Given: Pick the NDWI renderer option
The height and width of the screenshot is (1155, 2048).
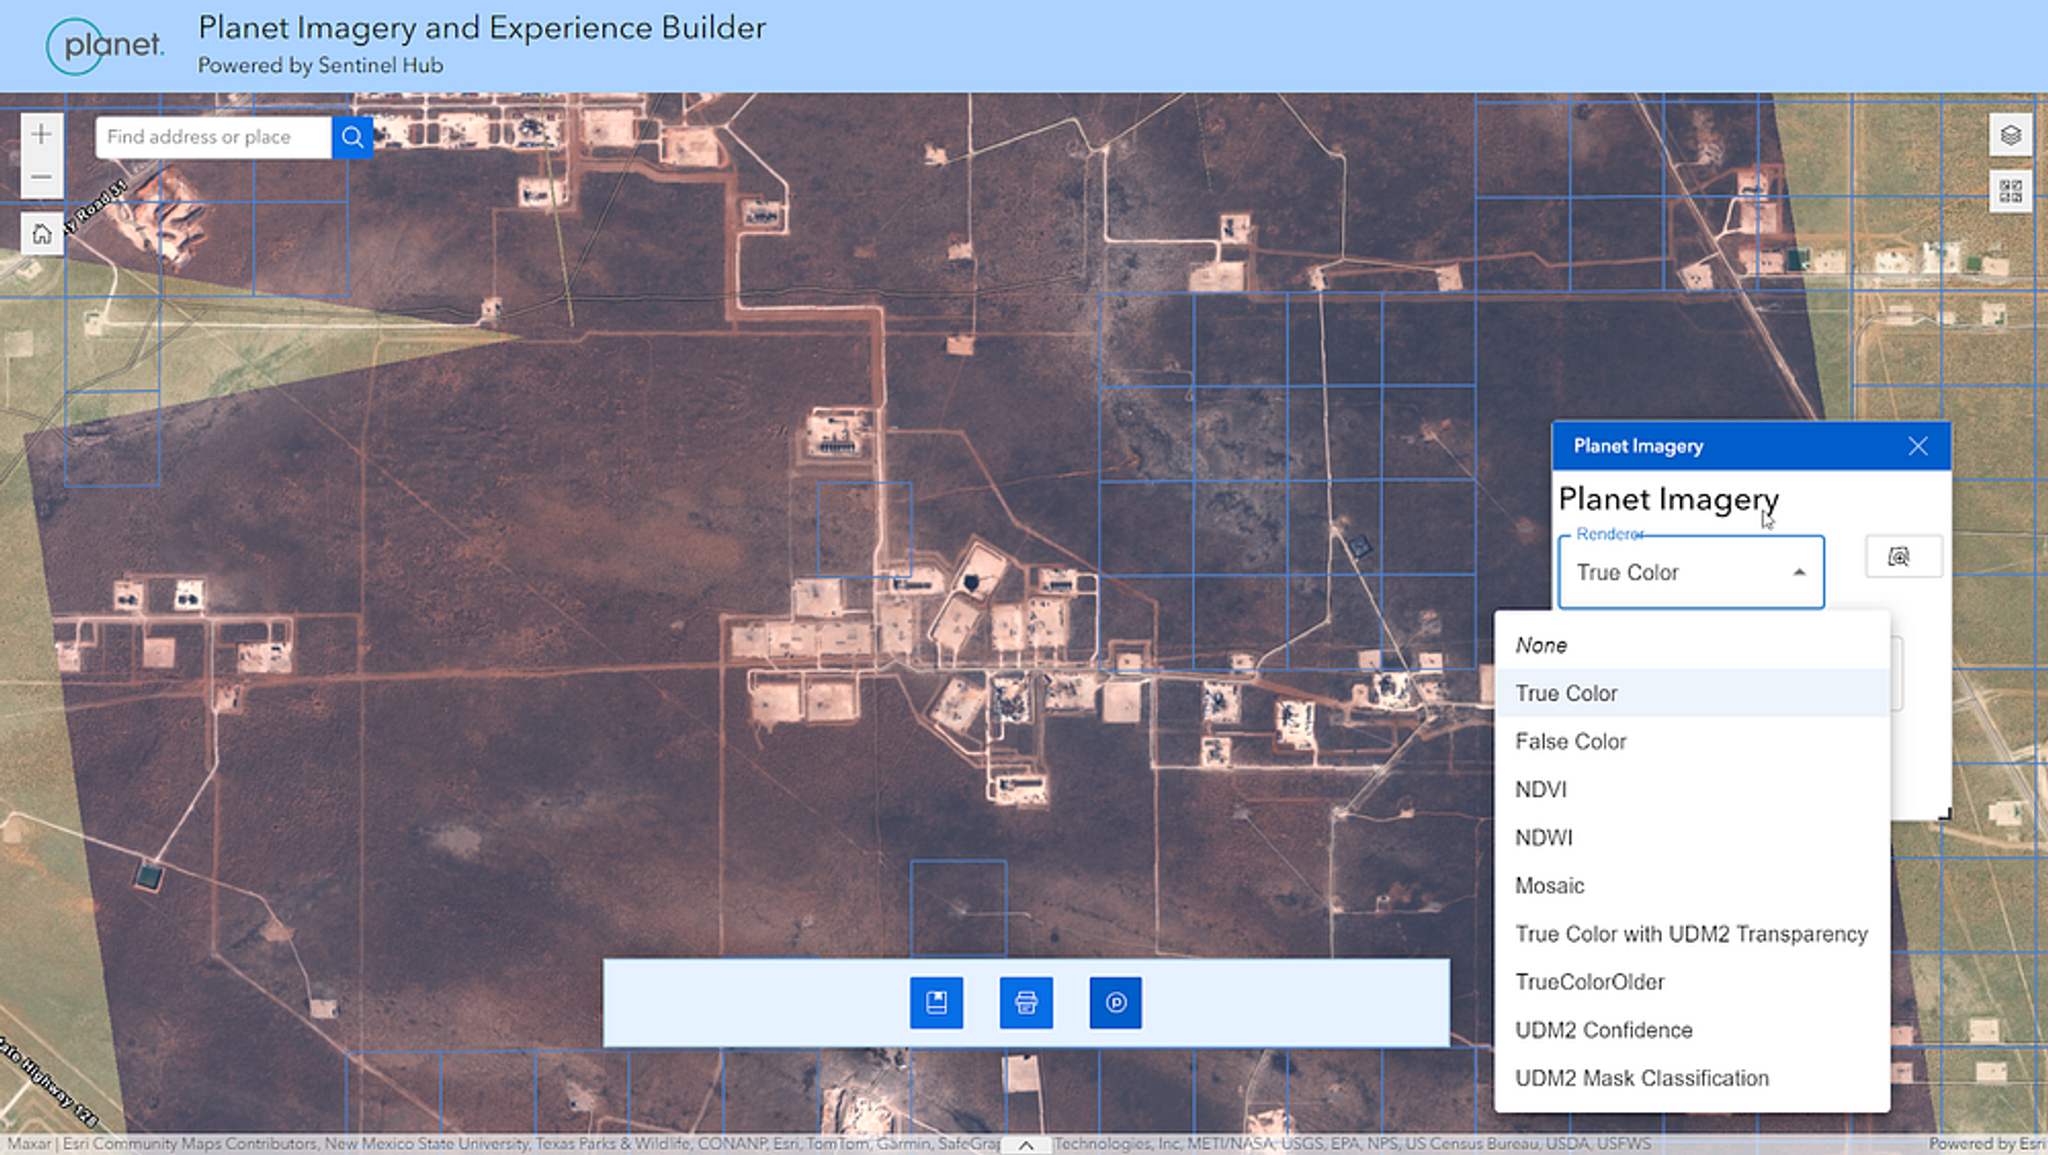Looking at the screenshot, I should click(x=1543, y=837).
